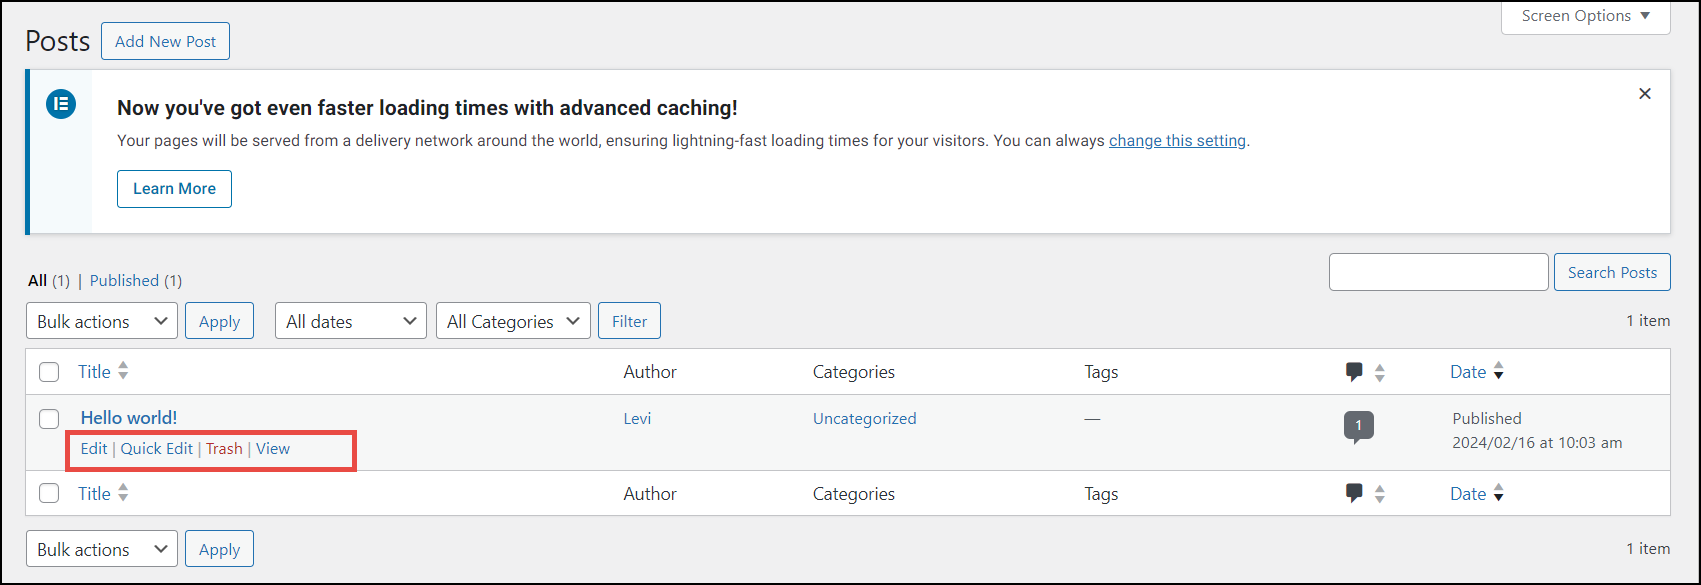Apply the bottom bulk action
The width and height of the screenshot is (1701, 585).
click(219, 549)
